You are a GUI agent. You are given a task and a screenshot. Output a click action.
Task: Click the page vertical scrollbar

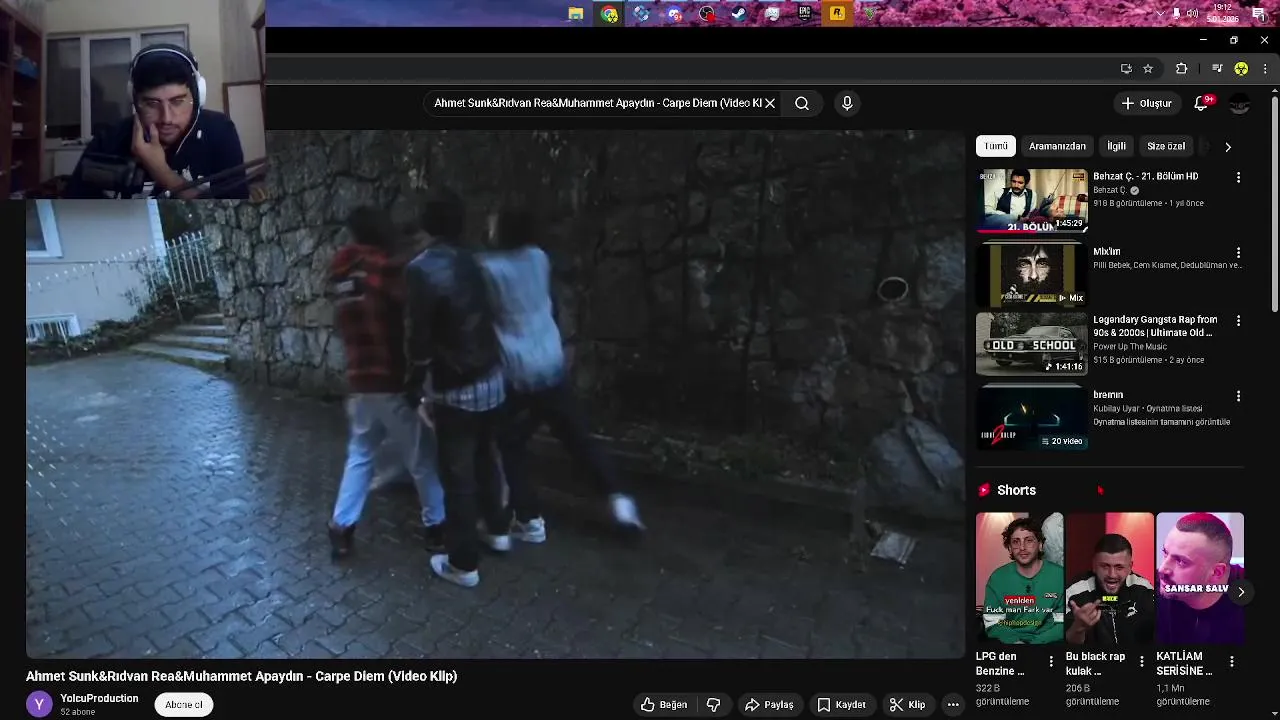[x=1274, y=203]
